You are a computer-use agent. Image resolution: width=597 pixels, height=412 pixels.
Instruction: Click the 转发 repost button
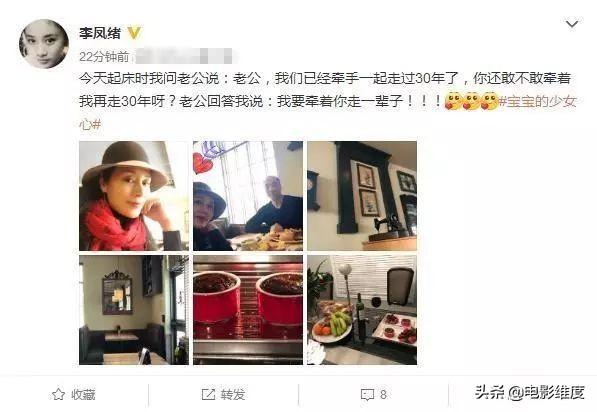click(x=233, y=394)
